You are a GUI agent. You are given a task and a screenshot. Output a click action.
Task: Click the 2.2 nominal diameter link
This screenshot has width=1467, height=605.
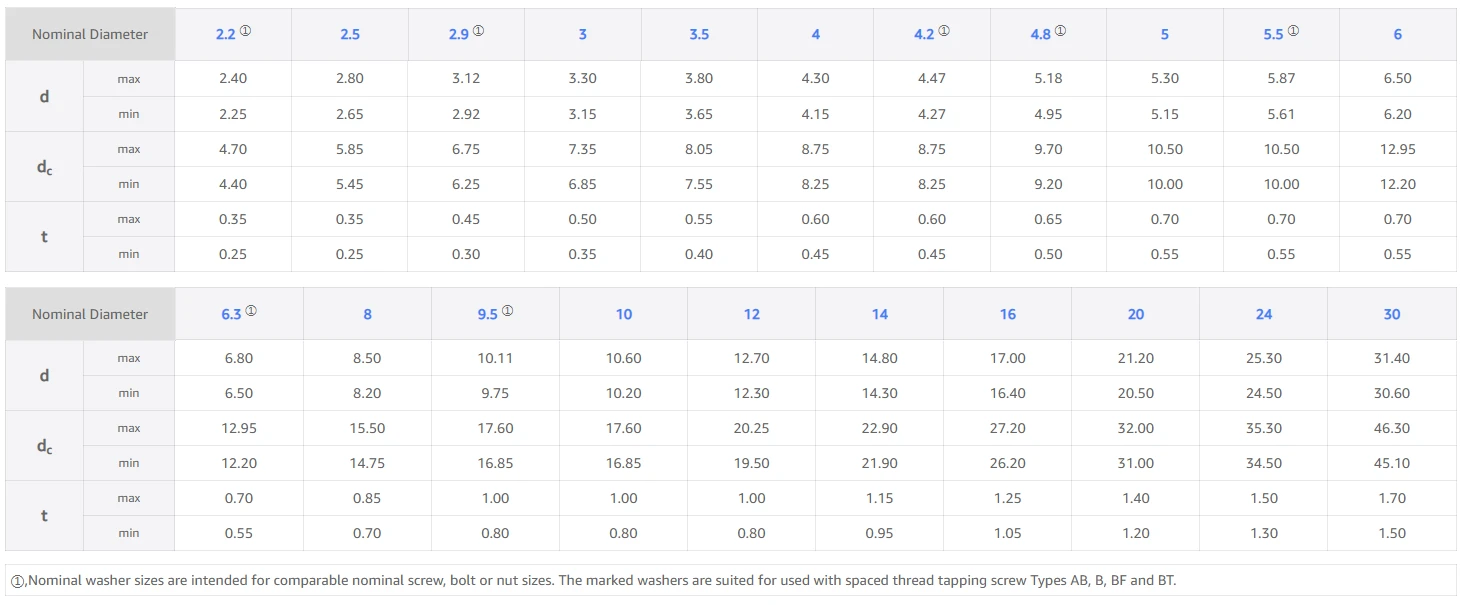pyautogui.click(x=226, y=34)
